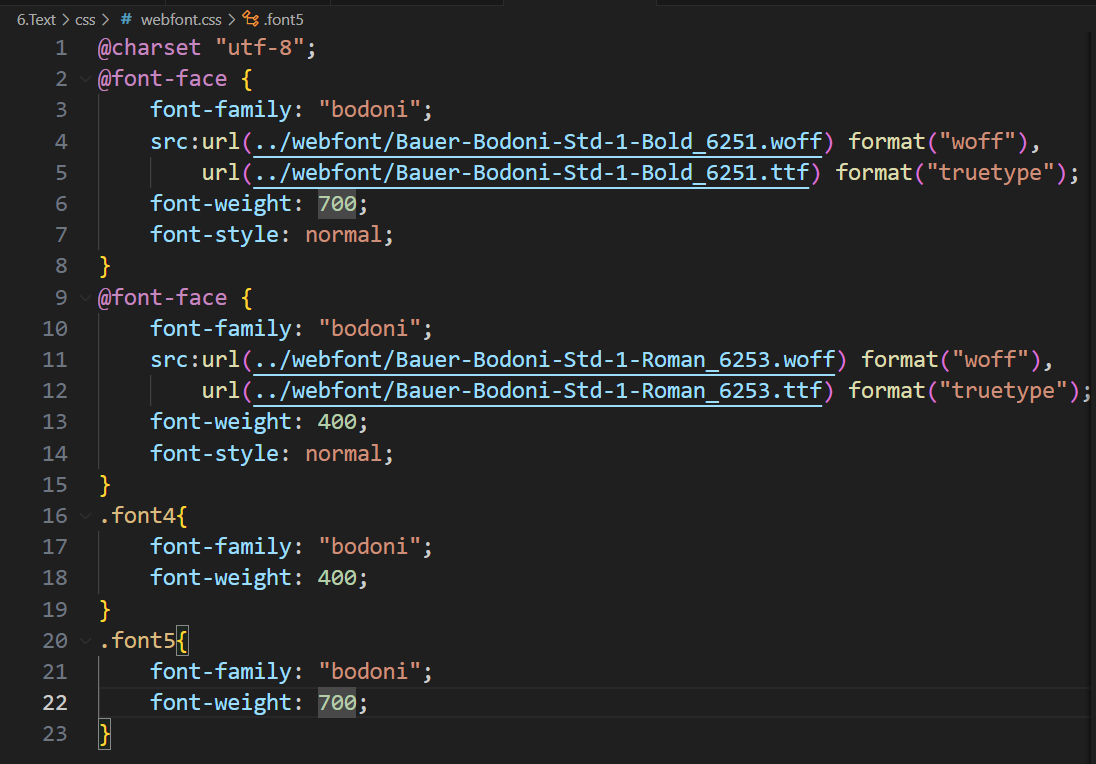Click the CSS file hash icon in breadcrumb
This screenshot has width=1096, height=764.
point(127,19)
